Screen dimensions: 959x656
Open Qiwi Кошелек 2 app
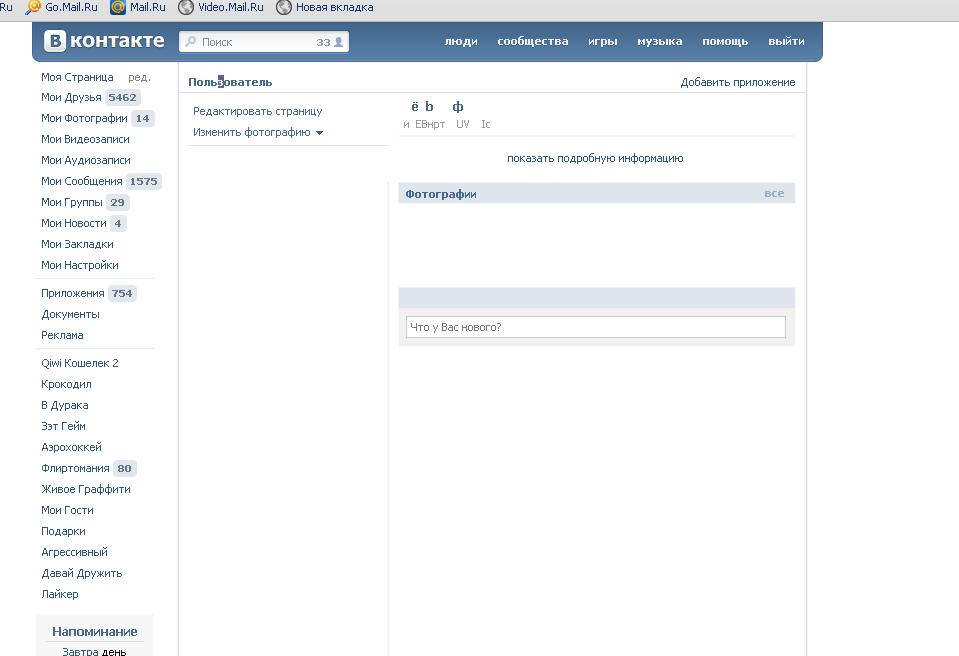point(80,363)
